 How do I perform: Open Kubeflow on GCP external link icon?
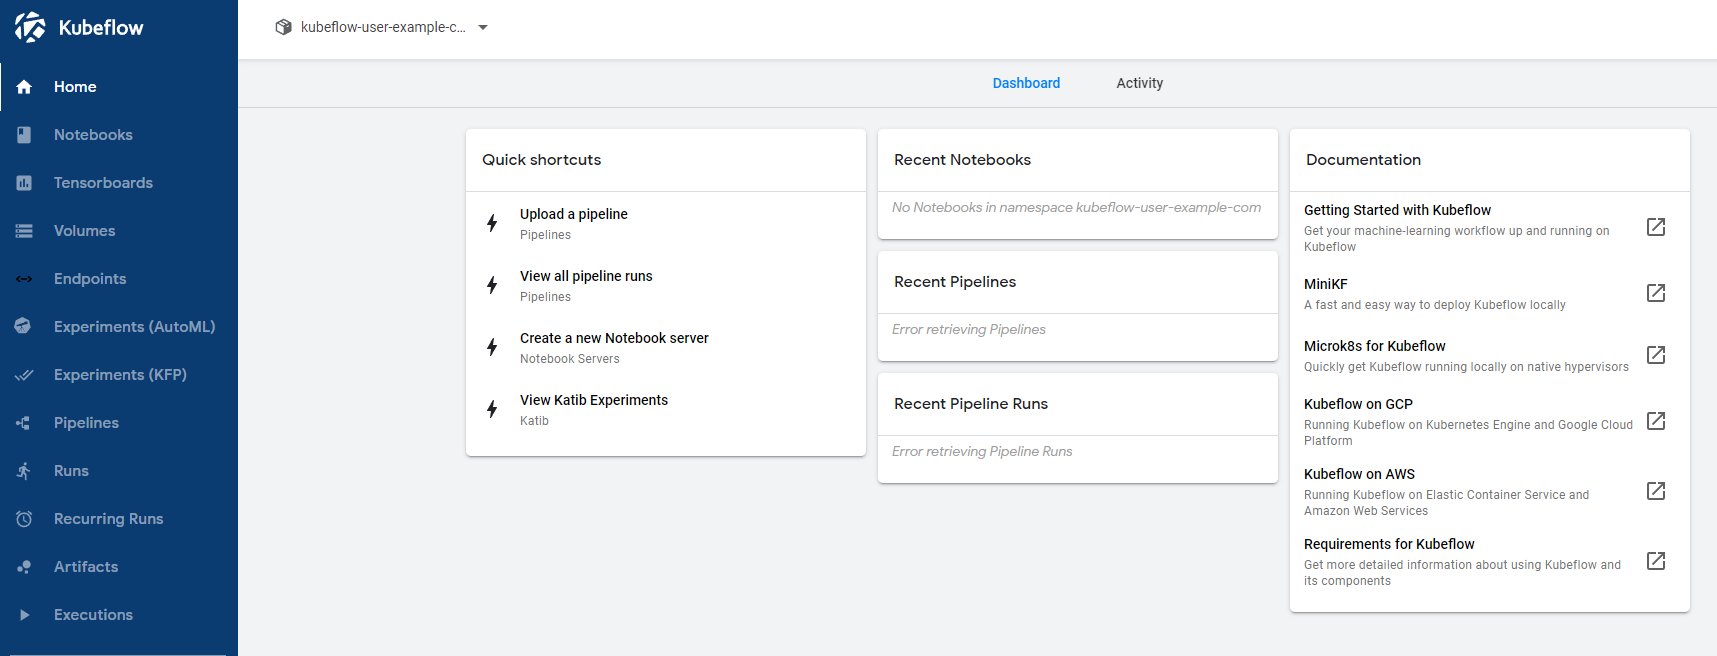pyautogui.click(x=1656, y=421)
